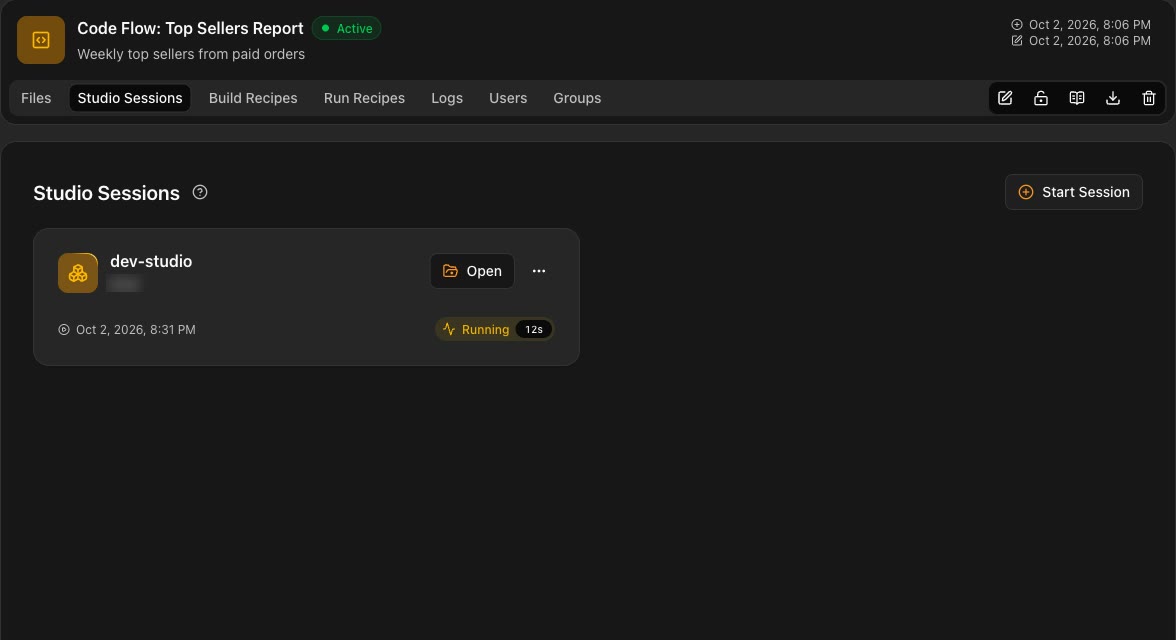Viewport: 1176px width, 640px height.
Task: Switch to the Groups tab
Action: click(577, 98)
